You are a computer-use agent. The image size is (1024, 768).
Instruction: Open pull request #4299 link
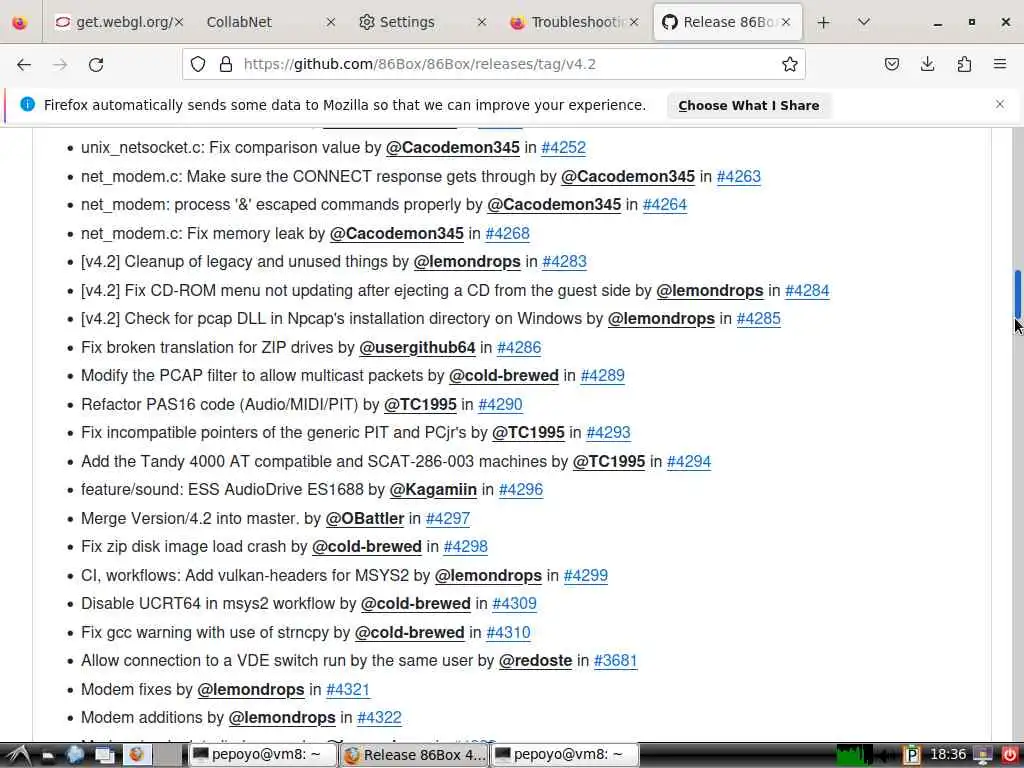[586, 575]
